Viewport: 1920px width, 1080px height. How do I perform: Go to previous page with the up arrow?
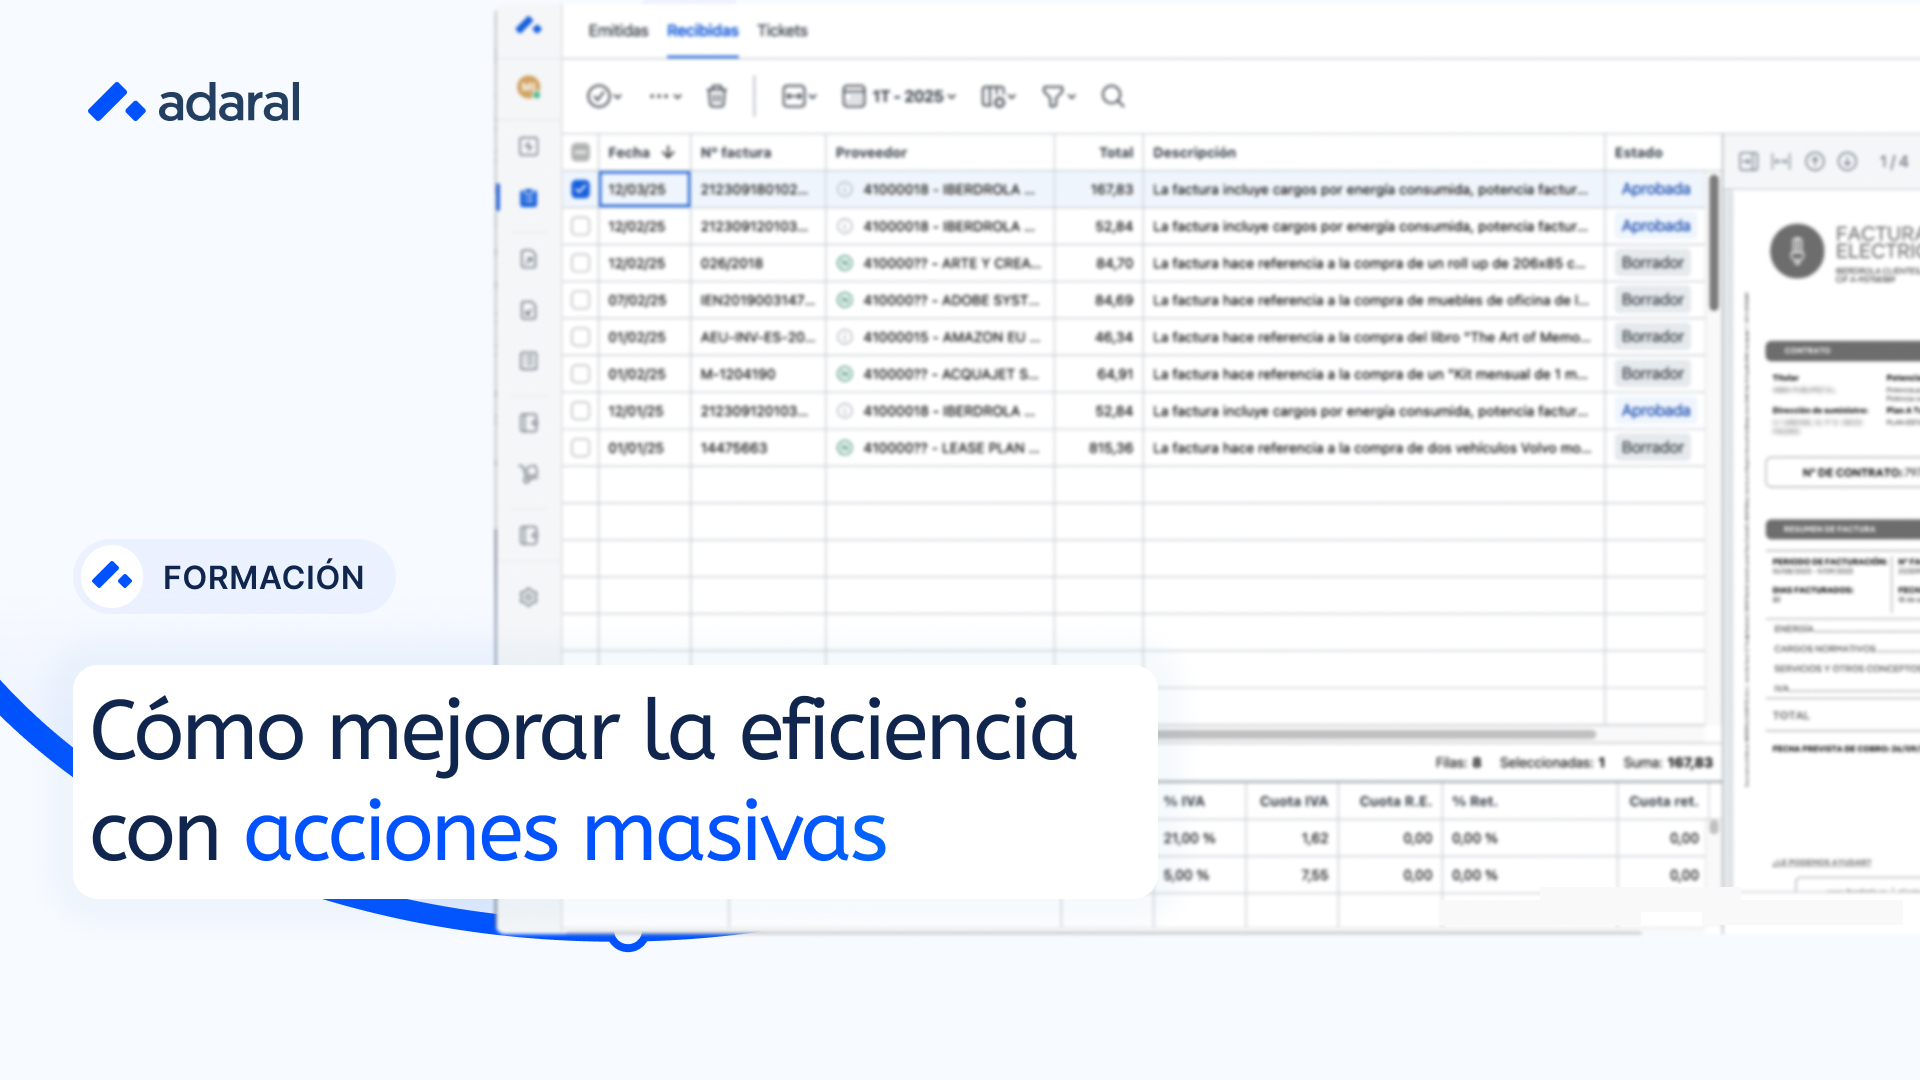point(1815,161)
